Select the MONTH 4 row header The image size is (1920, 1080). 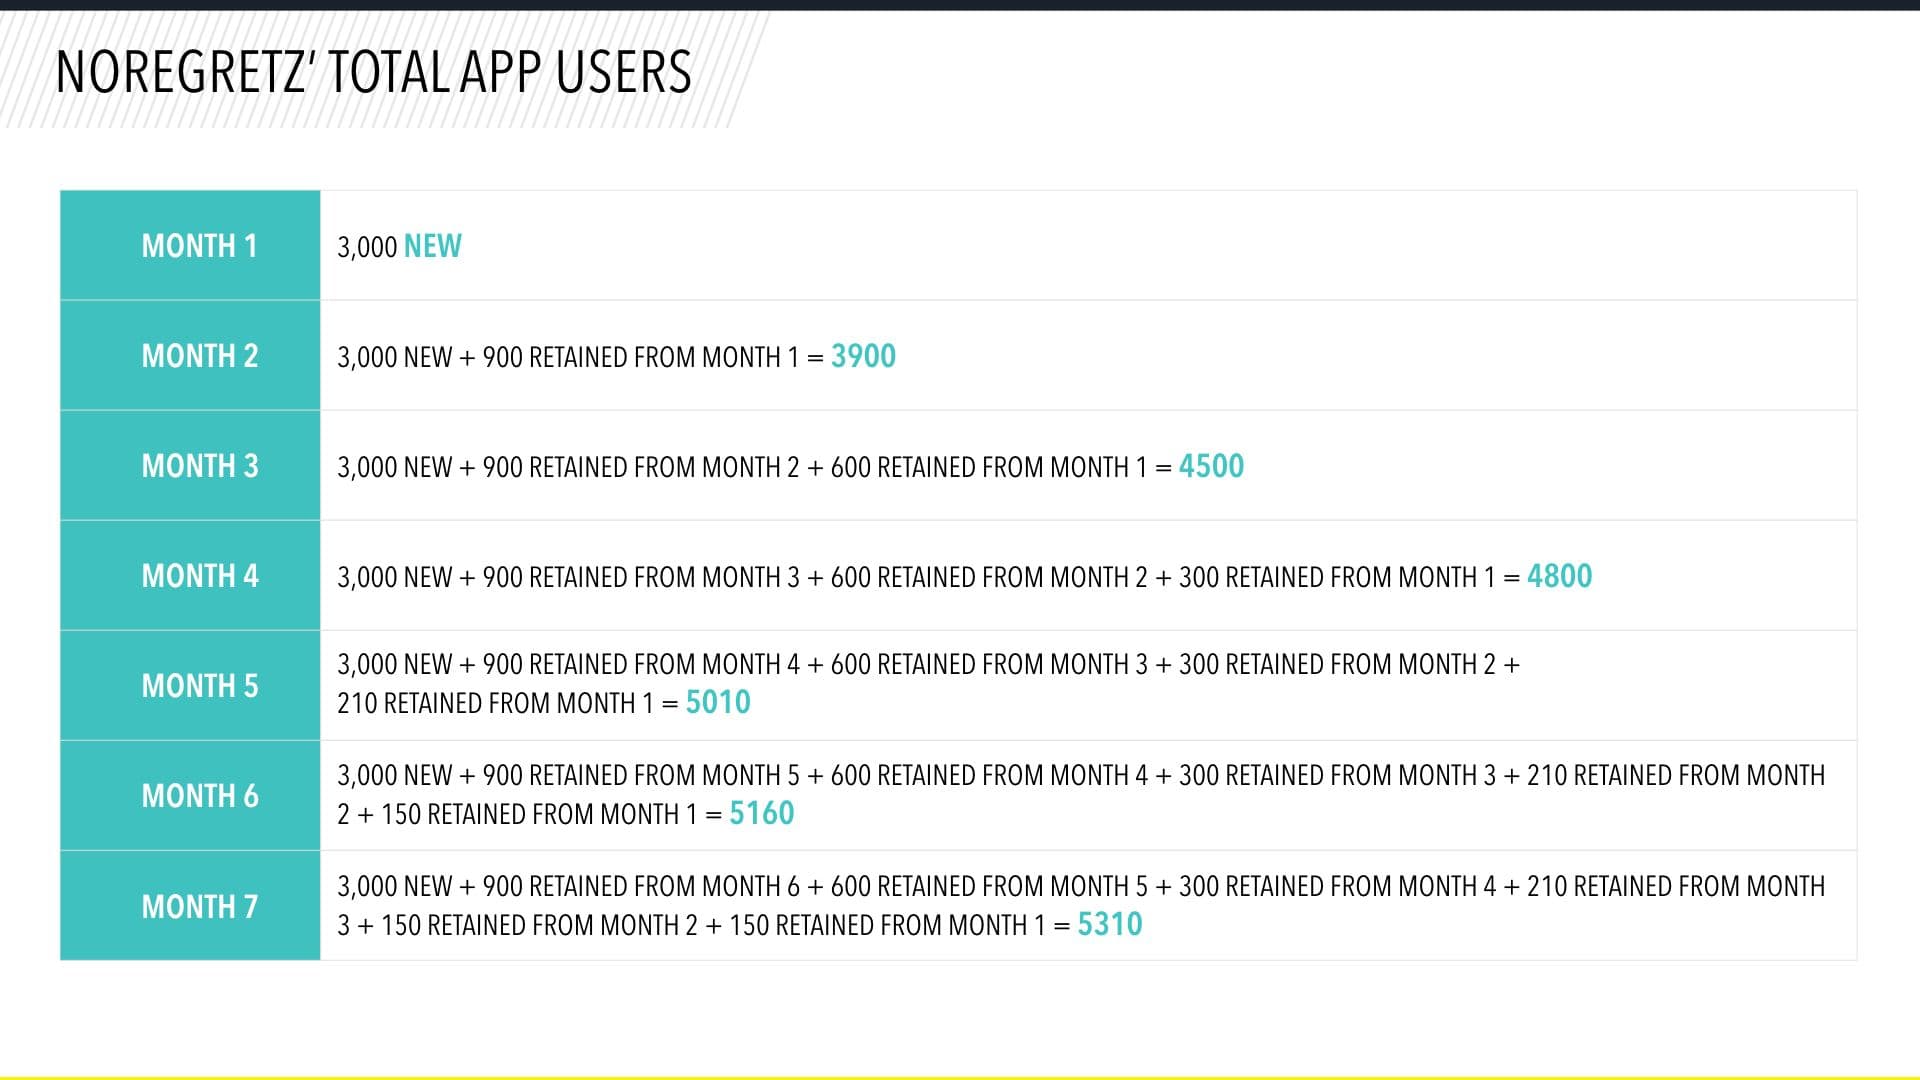[x=199, y=576]
